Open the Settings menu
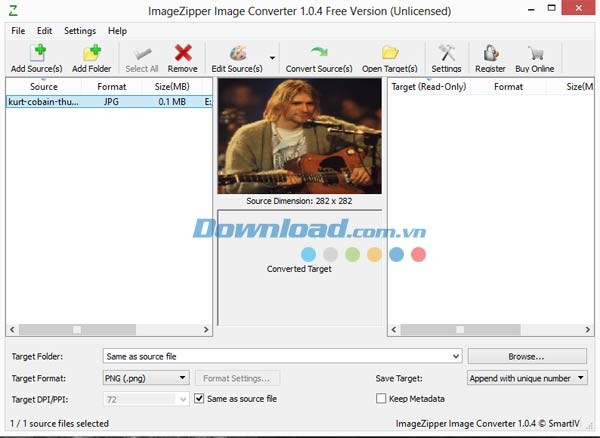The width and height of the screenshot is (600, 438). 80,31
